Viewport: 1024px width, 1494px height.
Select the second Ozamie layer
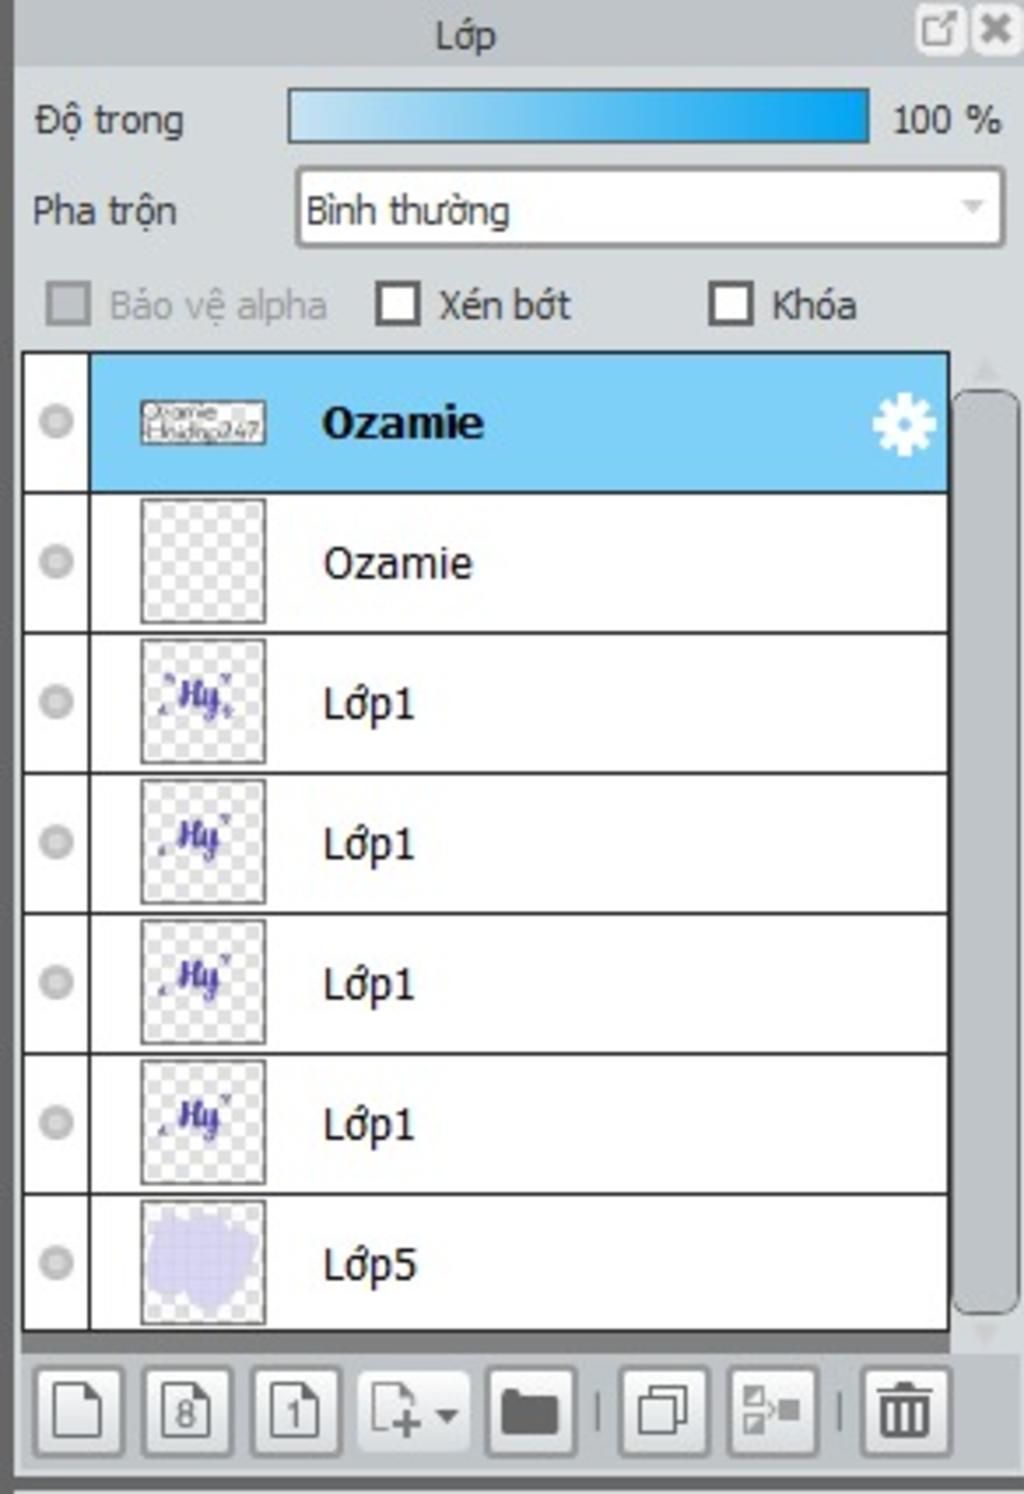click(519, 562)
